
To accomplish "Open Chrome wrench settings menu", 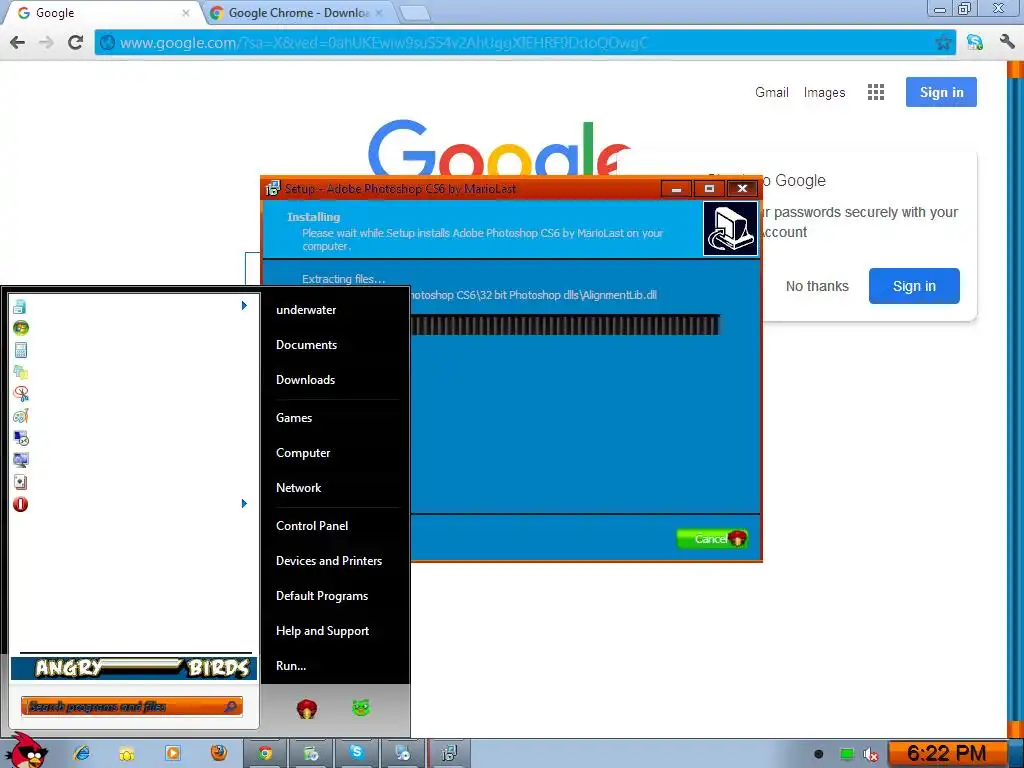I will point(1006,42).
